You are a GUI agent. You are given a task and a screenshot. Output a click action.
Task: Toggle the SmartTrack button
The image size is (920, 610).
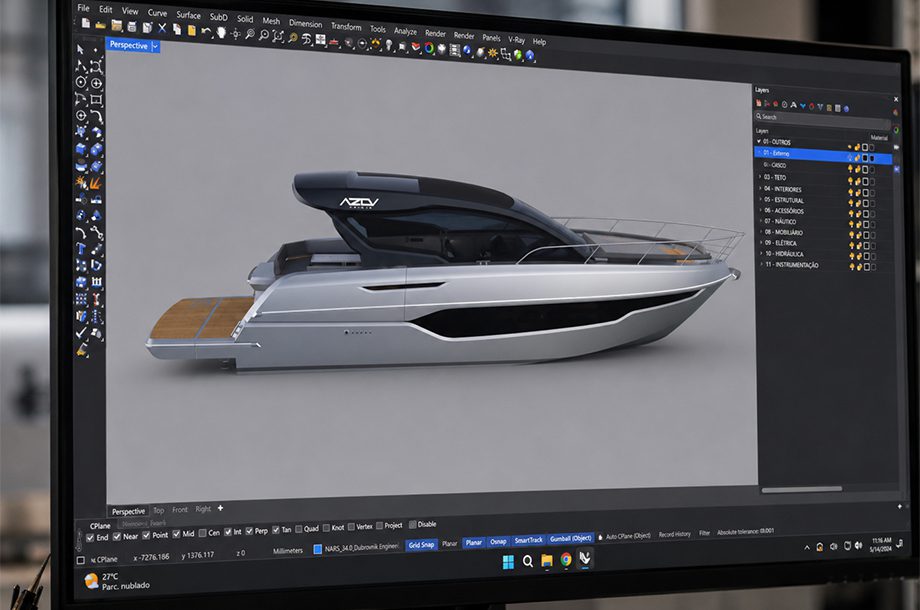(528, 540)
